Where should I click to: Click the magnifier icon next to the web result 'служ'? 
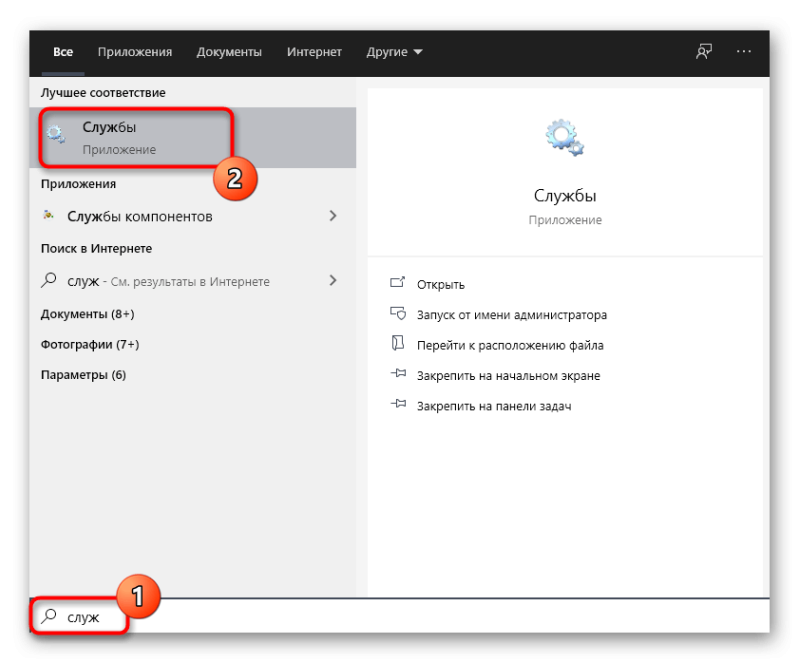48,280
